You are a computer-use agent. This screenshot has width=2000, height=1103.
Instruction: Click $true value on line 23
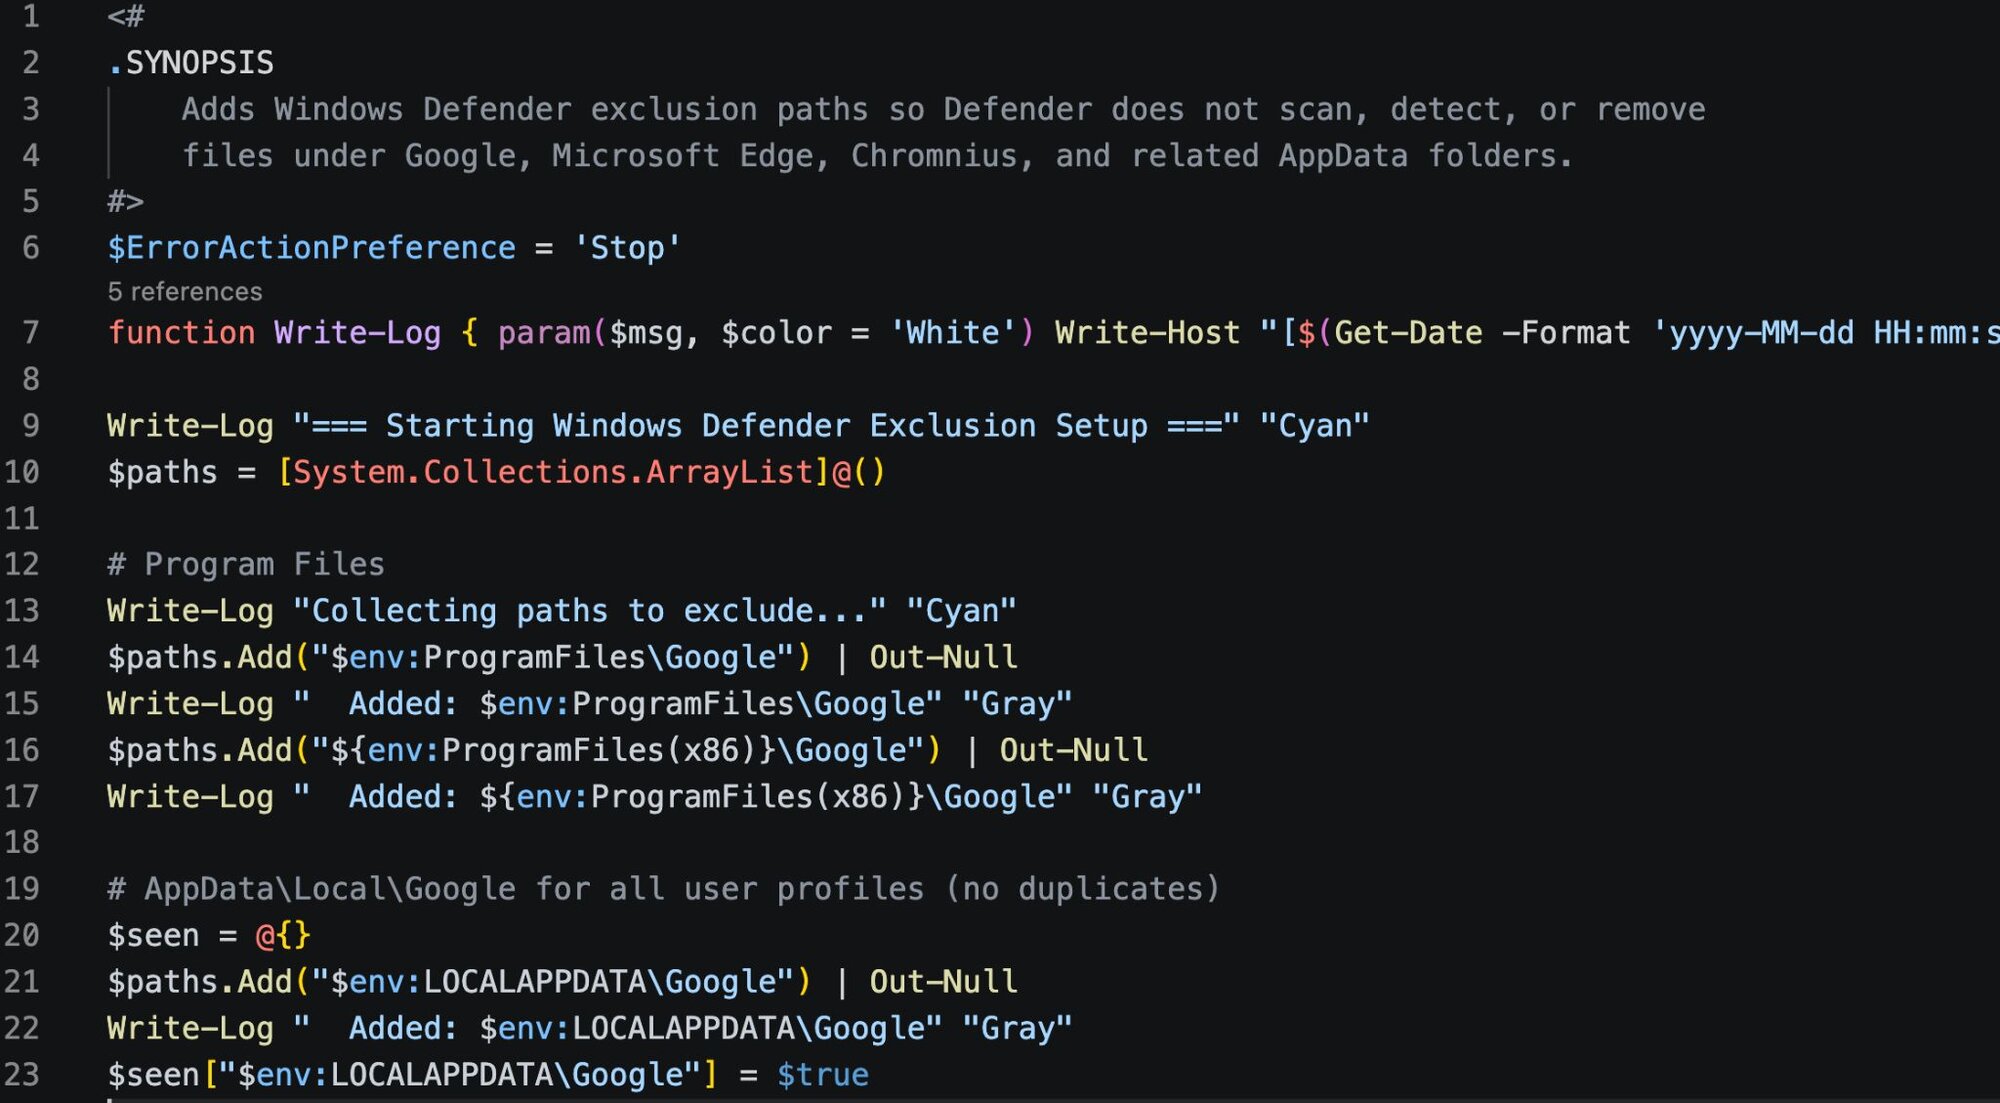[822, 1074]
